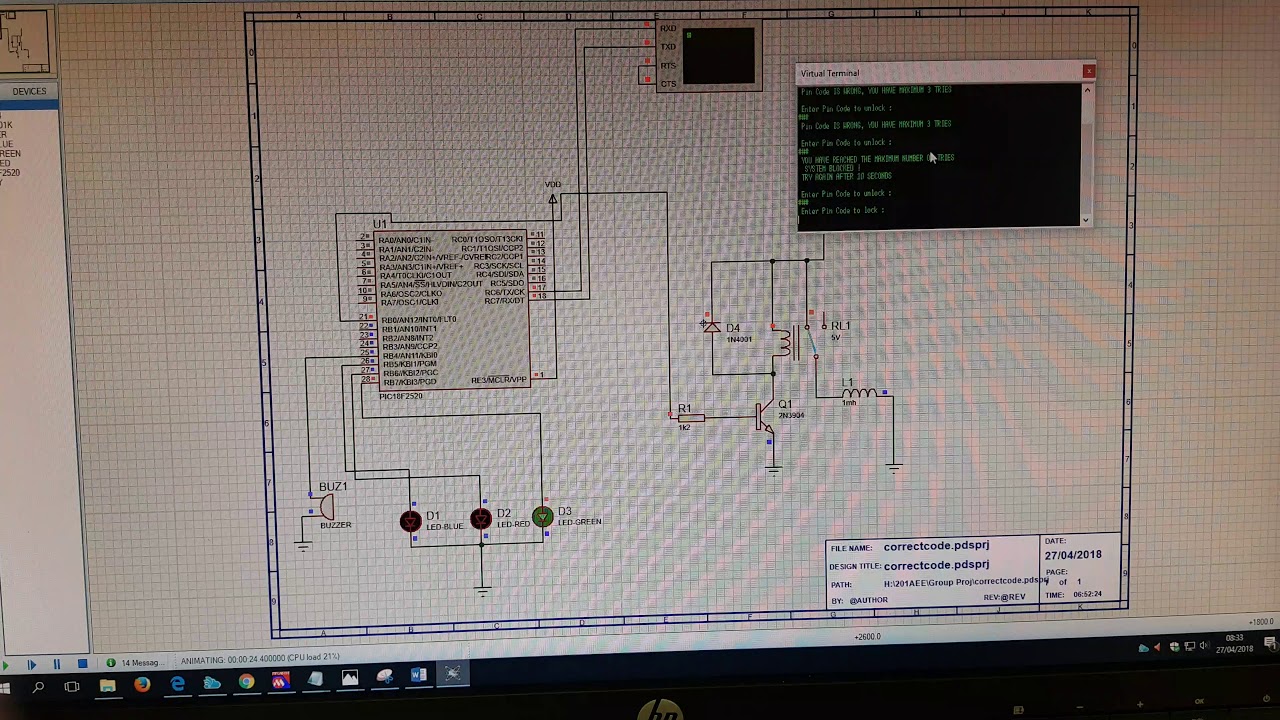Pause the running simulation
Viewport: 1280px width, 720px height.
coord(57,664)
